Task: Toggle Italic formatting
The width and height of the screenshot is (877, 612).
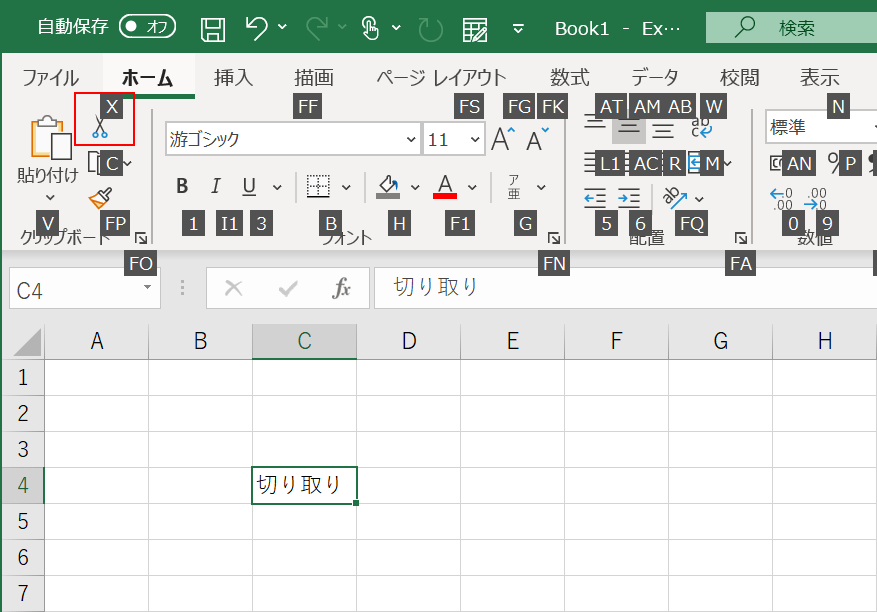Action: point(215,186)
